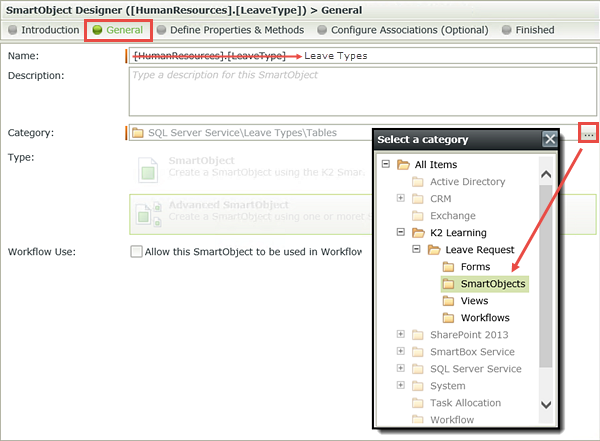
Task: Expand the CRM folder node
Action: [401, 198]
